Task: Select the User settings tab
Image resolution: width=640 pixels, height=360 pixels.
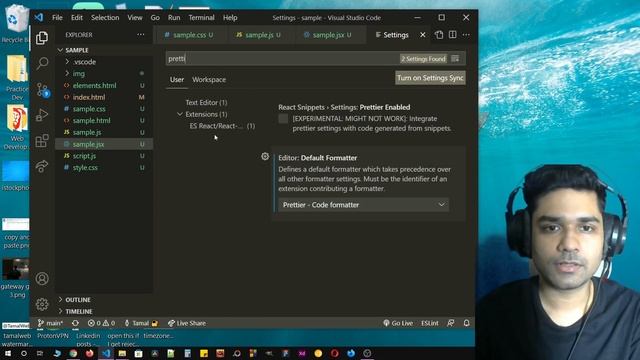Action: [x=177, y=80]
